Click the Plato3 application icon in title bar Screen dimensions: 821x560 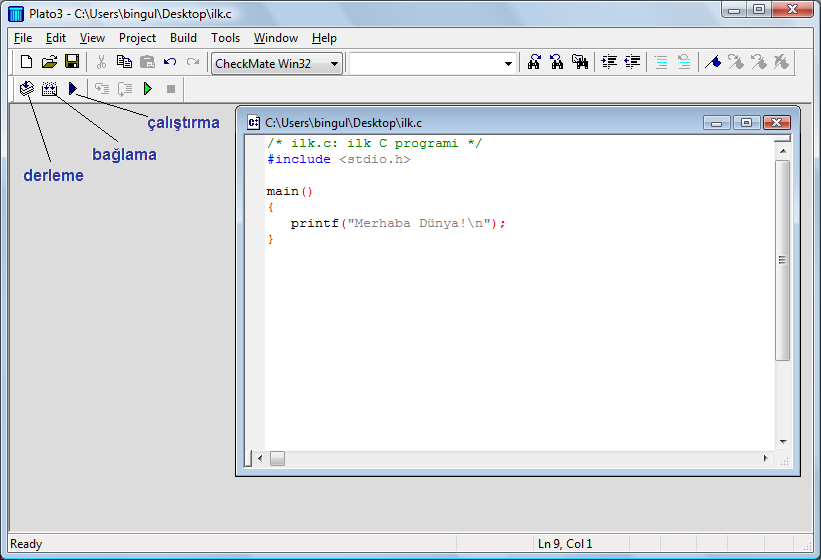point(16,14)
